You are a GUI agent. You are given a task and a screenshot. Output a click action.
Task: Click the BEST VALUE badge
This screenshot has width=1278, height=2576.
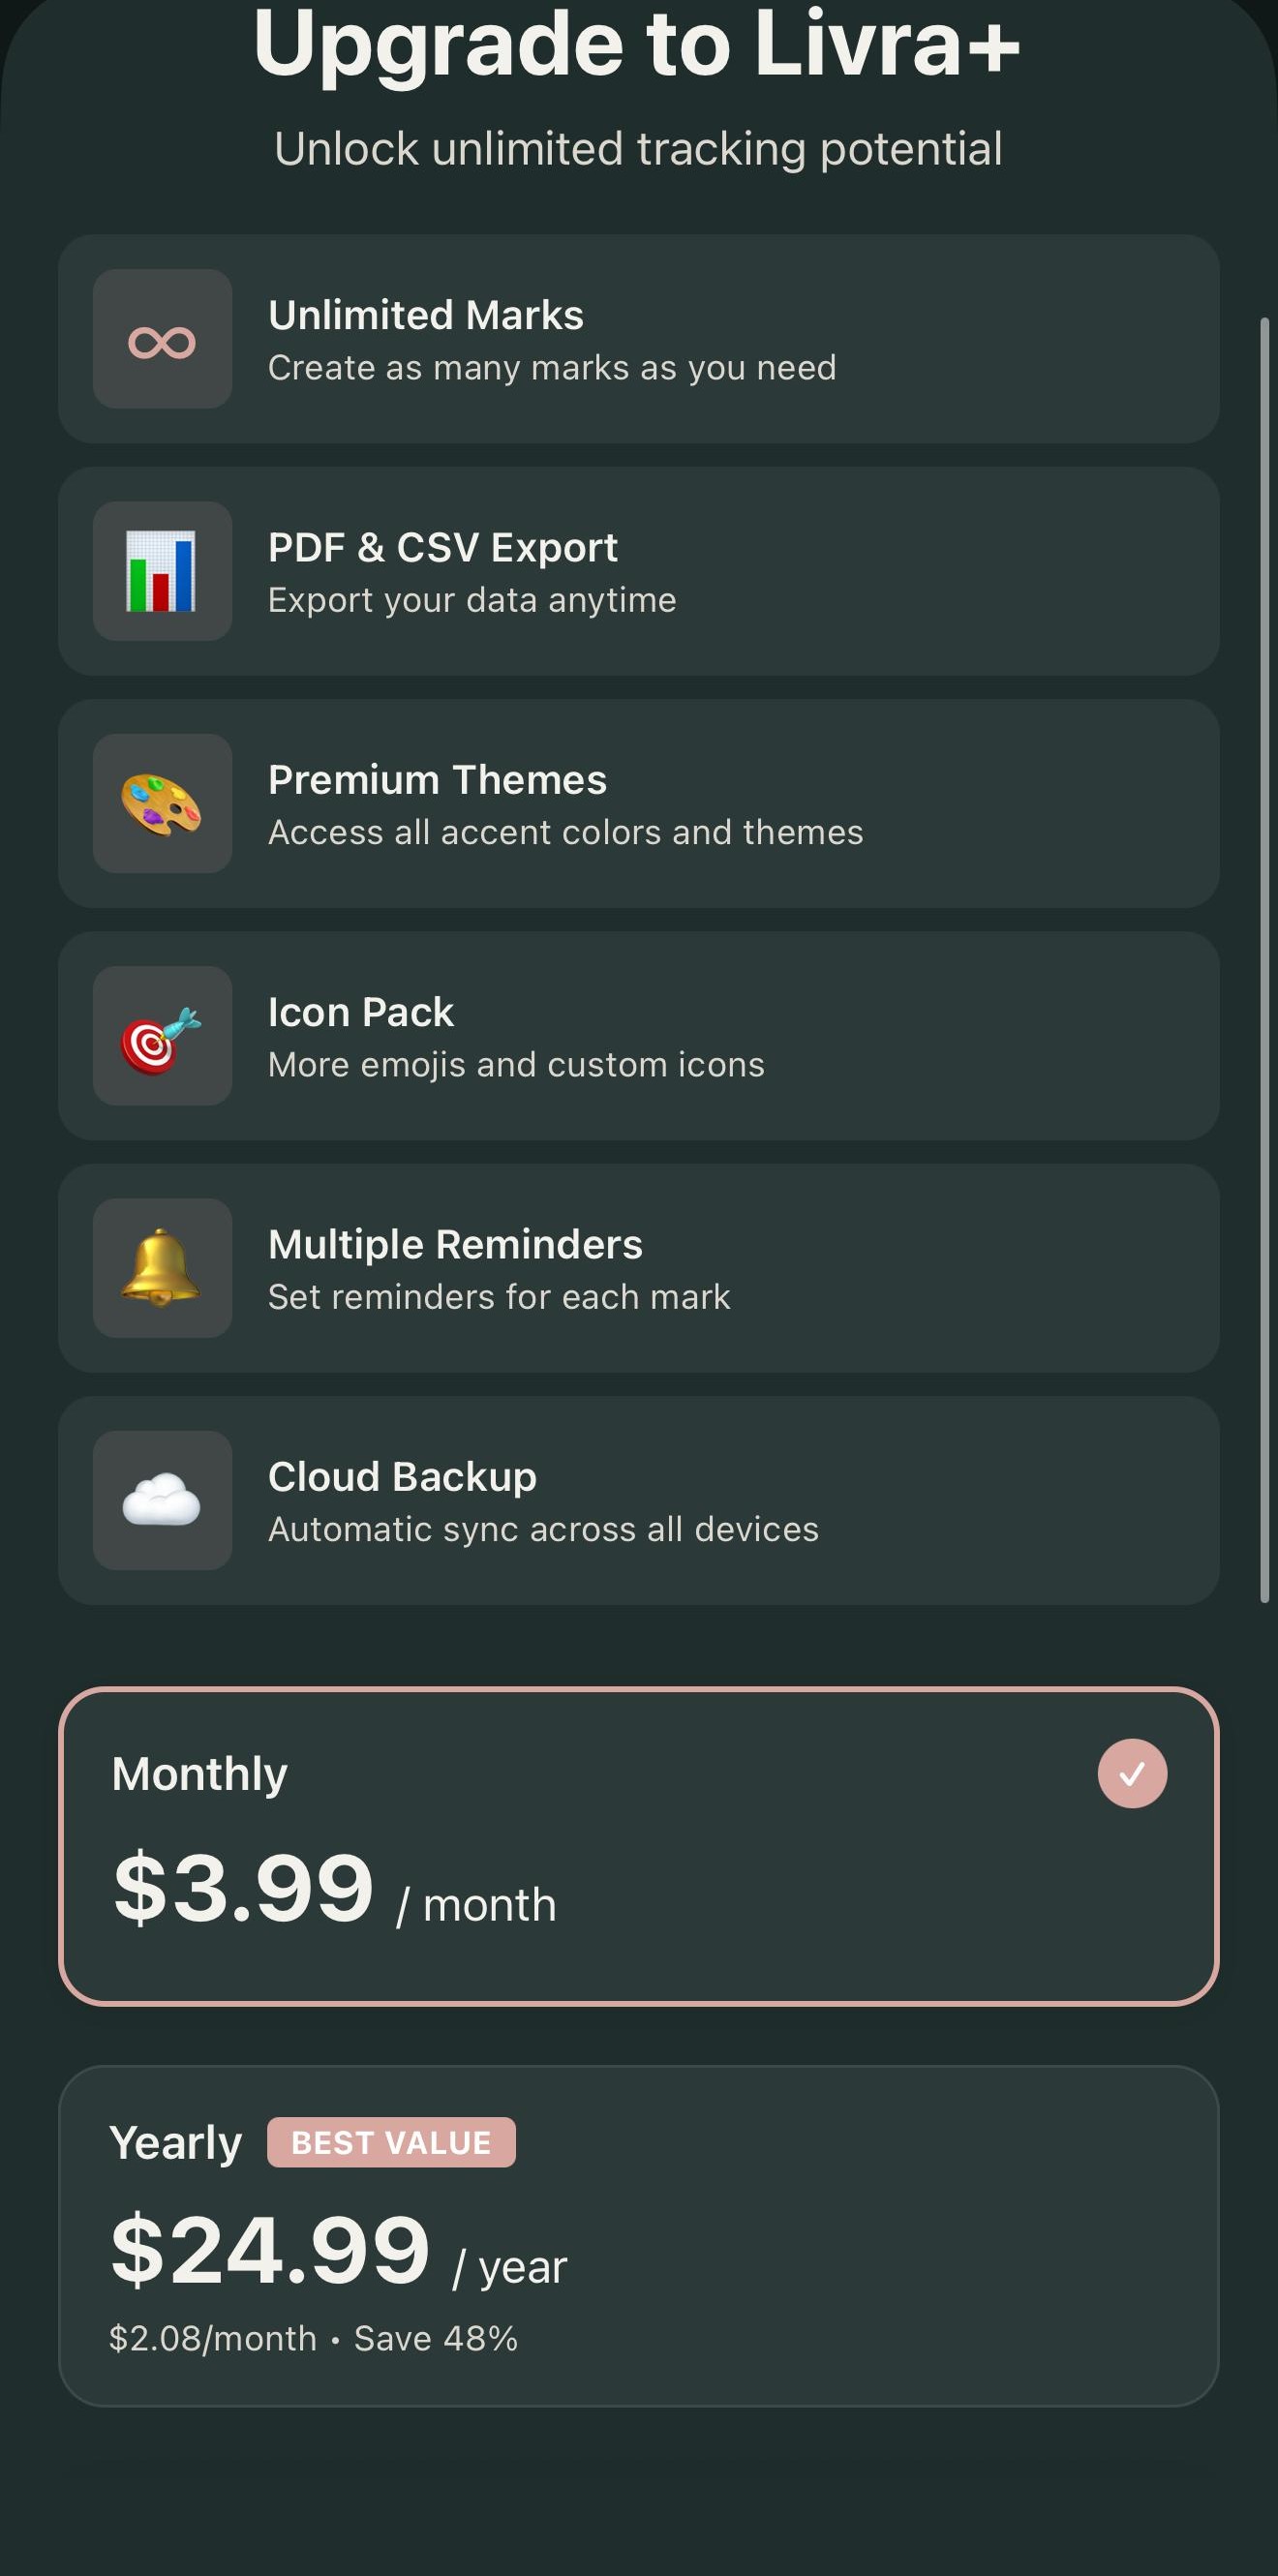tap(391, 2144)
